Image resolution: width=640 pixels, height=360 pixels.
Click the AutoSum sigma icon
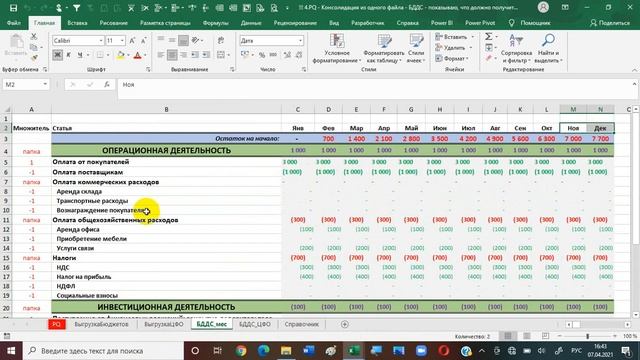[489, 37]
